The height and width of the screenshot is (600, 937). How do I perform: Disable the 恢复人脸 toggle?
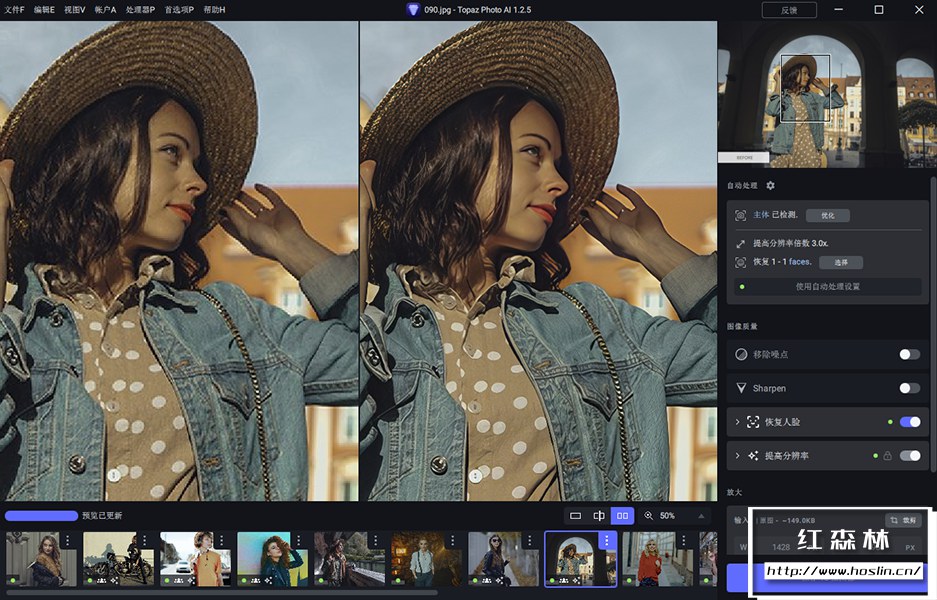coord(909,422)
